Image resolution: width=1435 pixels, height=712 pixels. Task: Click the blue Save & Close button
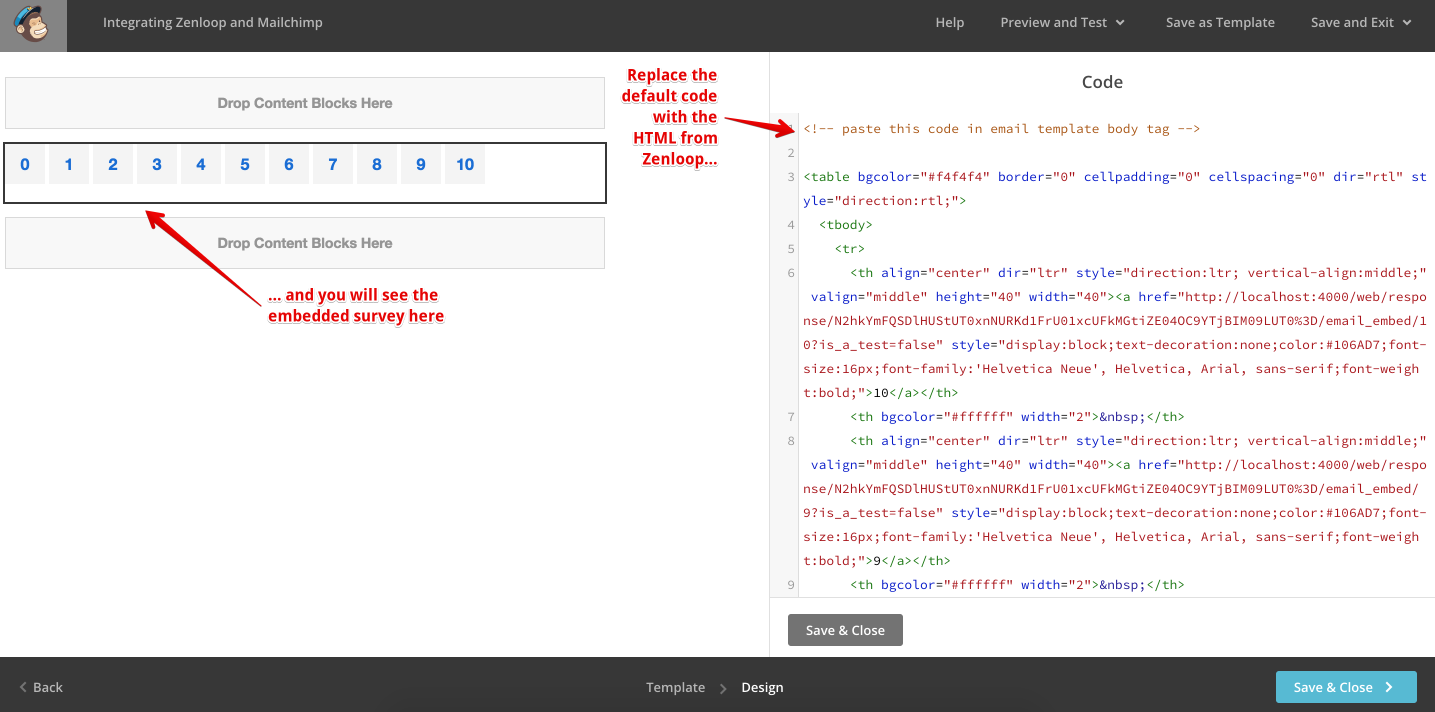coord(1346,687)
